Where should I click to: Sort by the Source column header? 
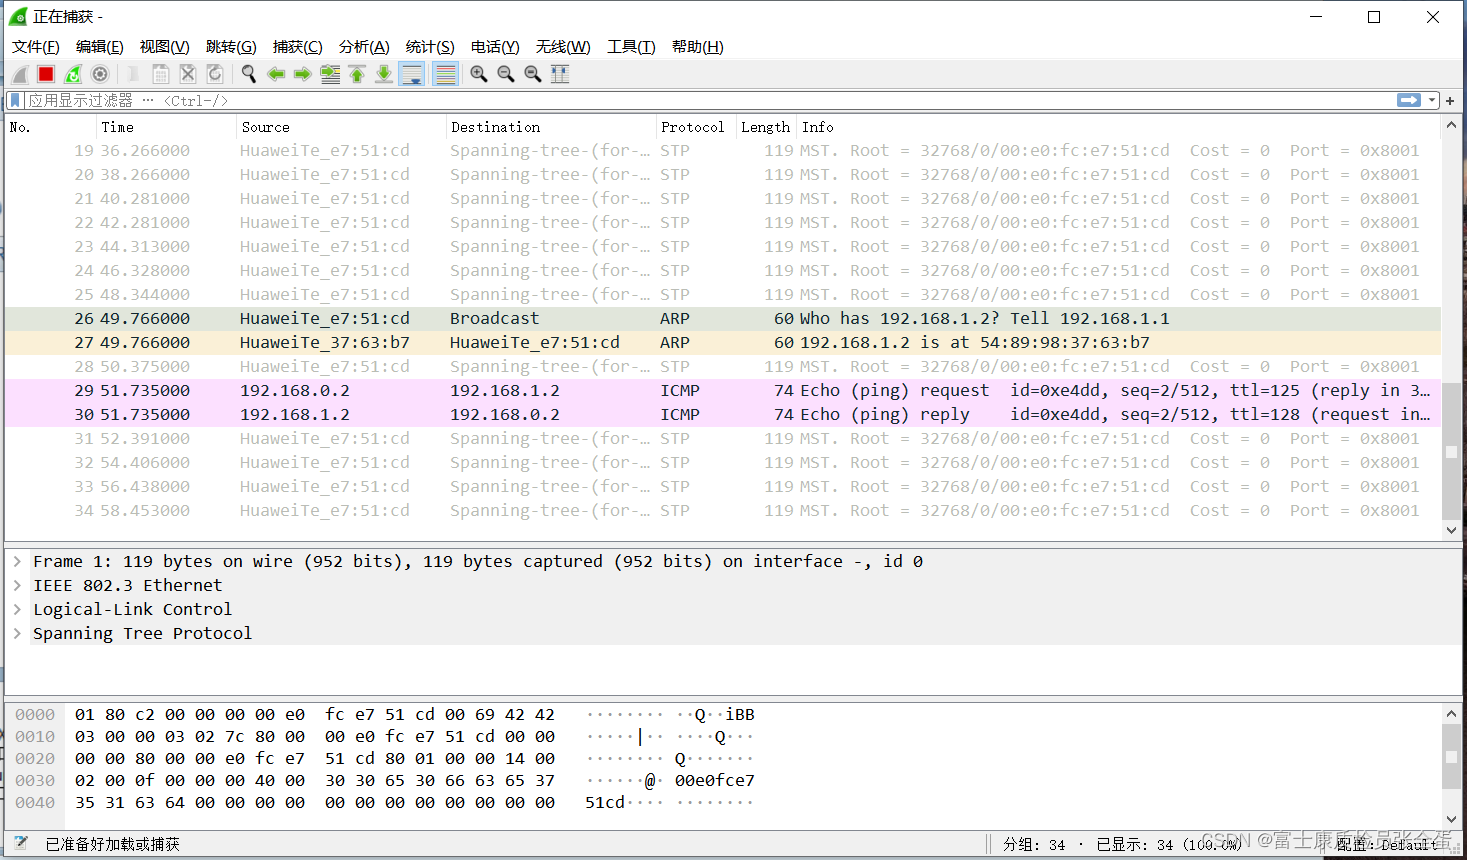coord(341,127)
